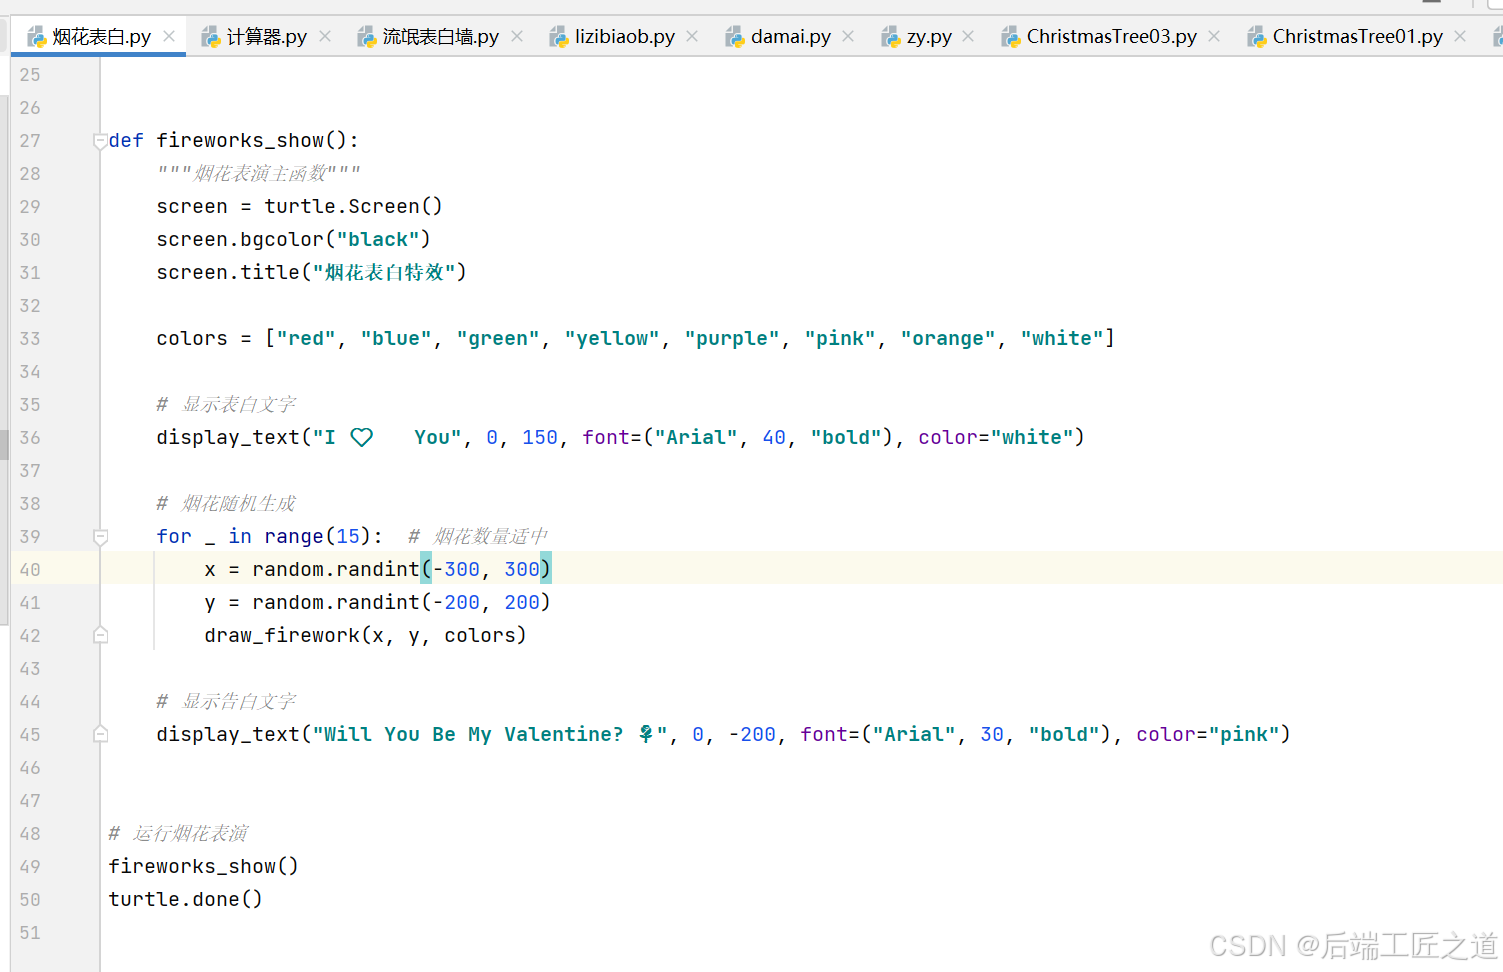This screenshot has height=972, width=1503.
Task: Collapse the for loop fold marker on line 39
Action: point(100,537)
